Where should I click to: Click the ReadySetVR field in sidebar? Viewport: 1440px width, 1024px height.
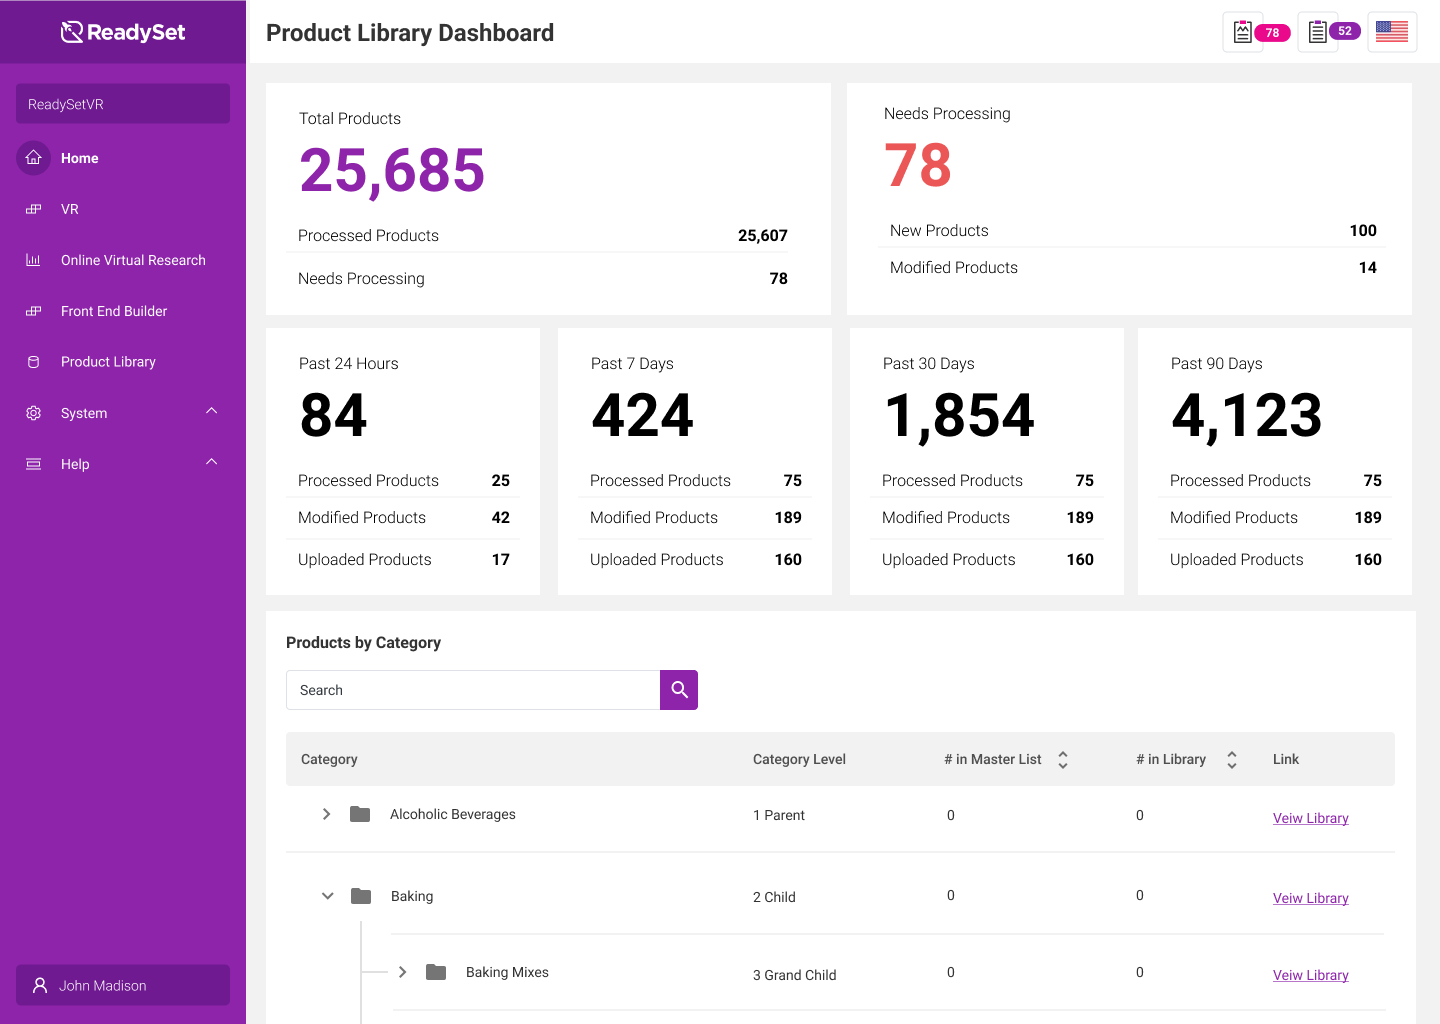[123, 103]
